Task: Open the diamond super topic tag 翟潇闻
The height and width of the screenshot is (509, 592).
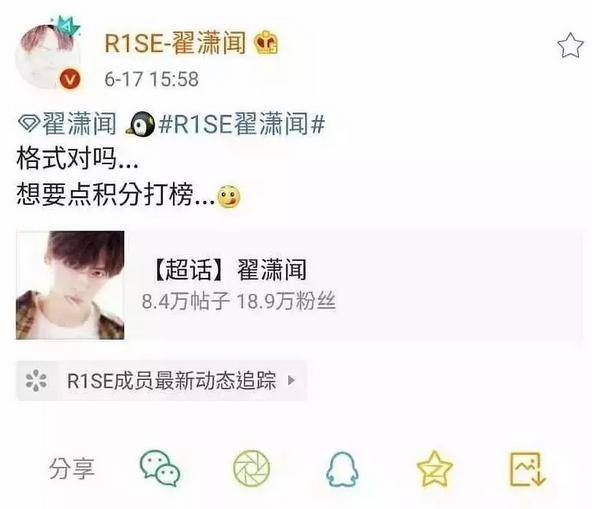Action: (67, 124)
